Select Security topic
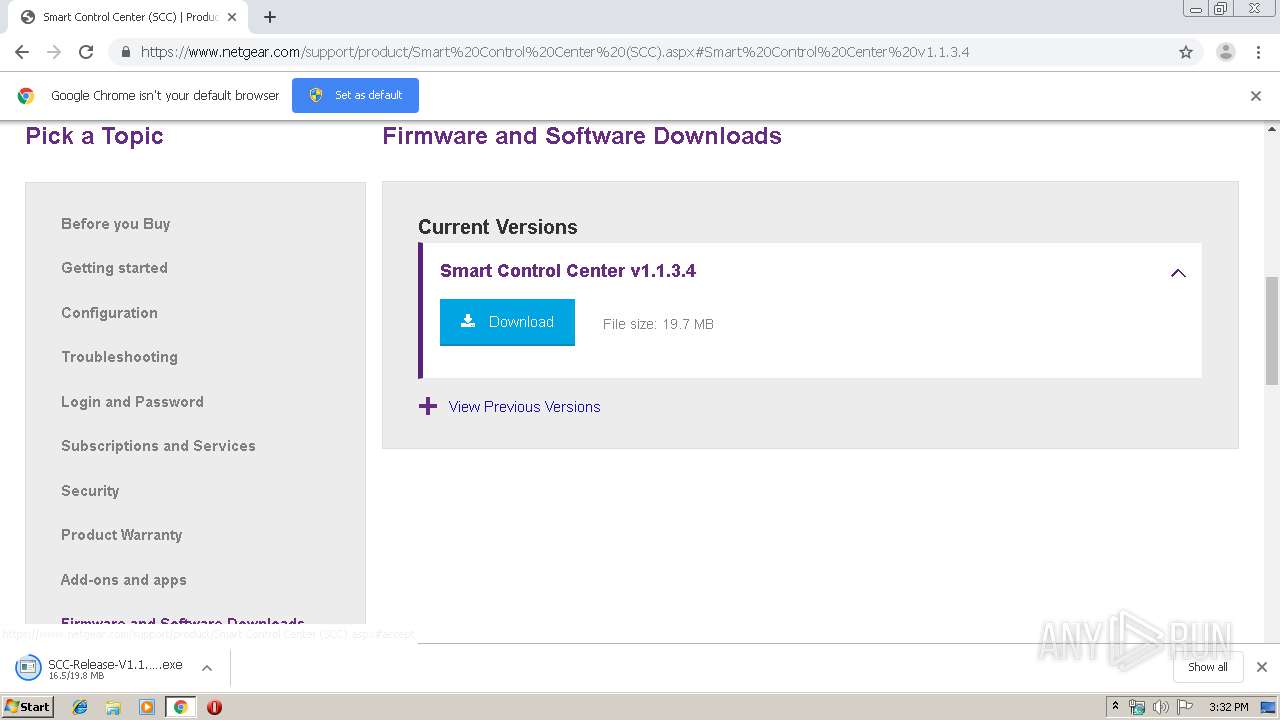Viewport: 1280px width, 720px height. (90, 491)
